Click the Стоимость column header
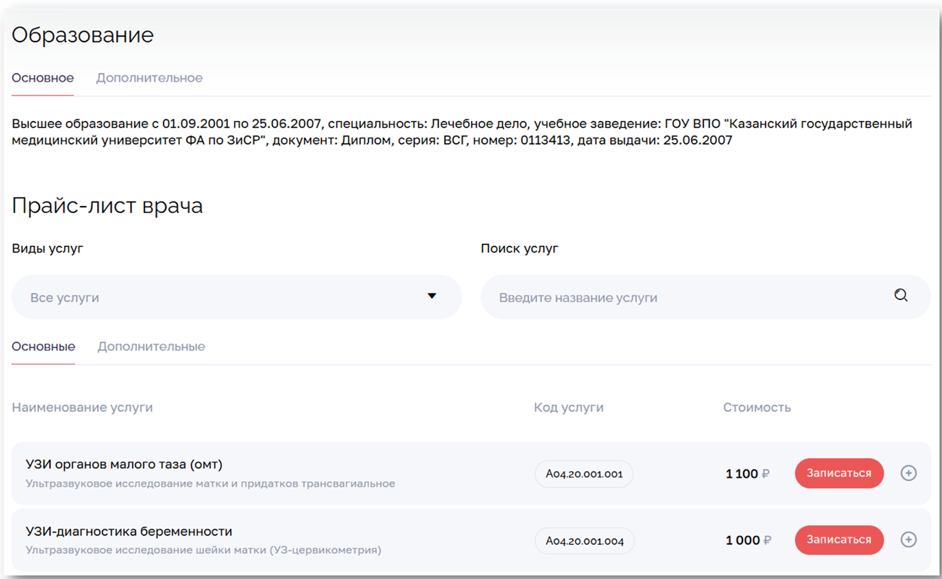Viewport: 942px width, 579px height. 756,407
